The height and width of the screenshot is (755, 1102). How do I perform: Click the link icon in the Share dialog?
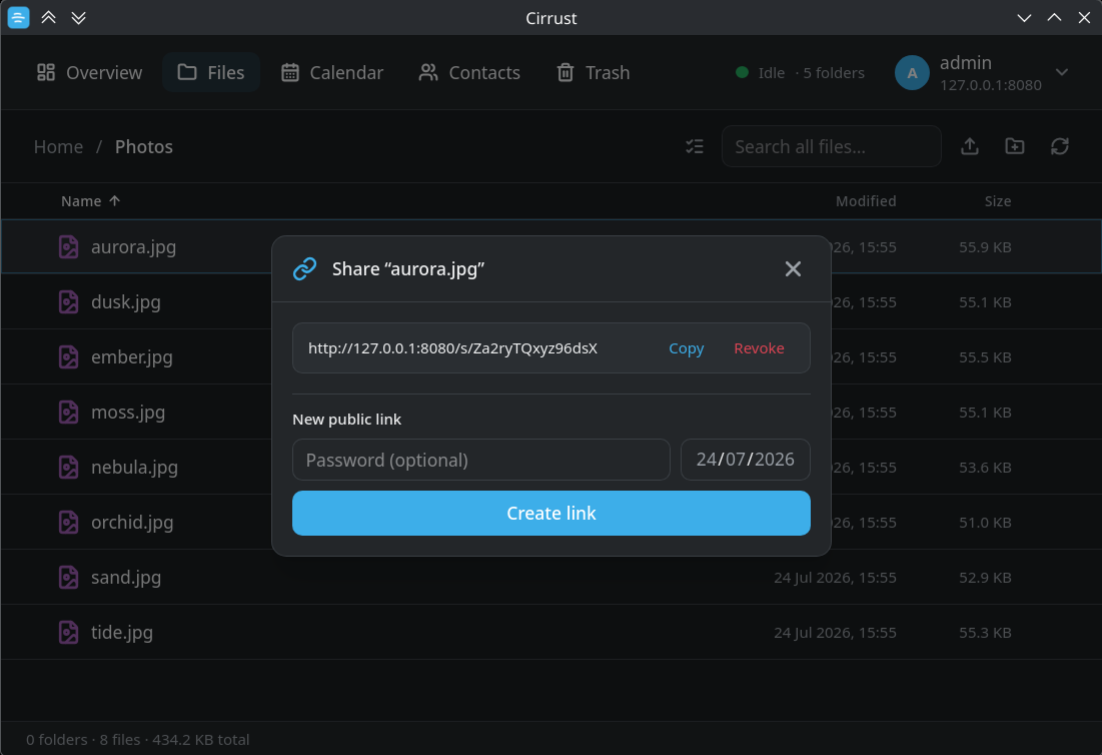(x=305, y=269)
